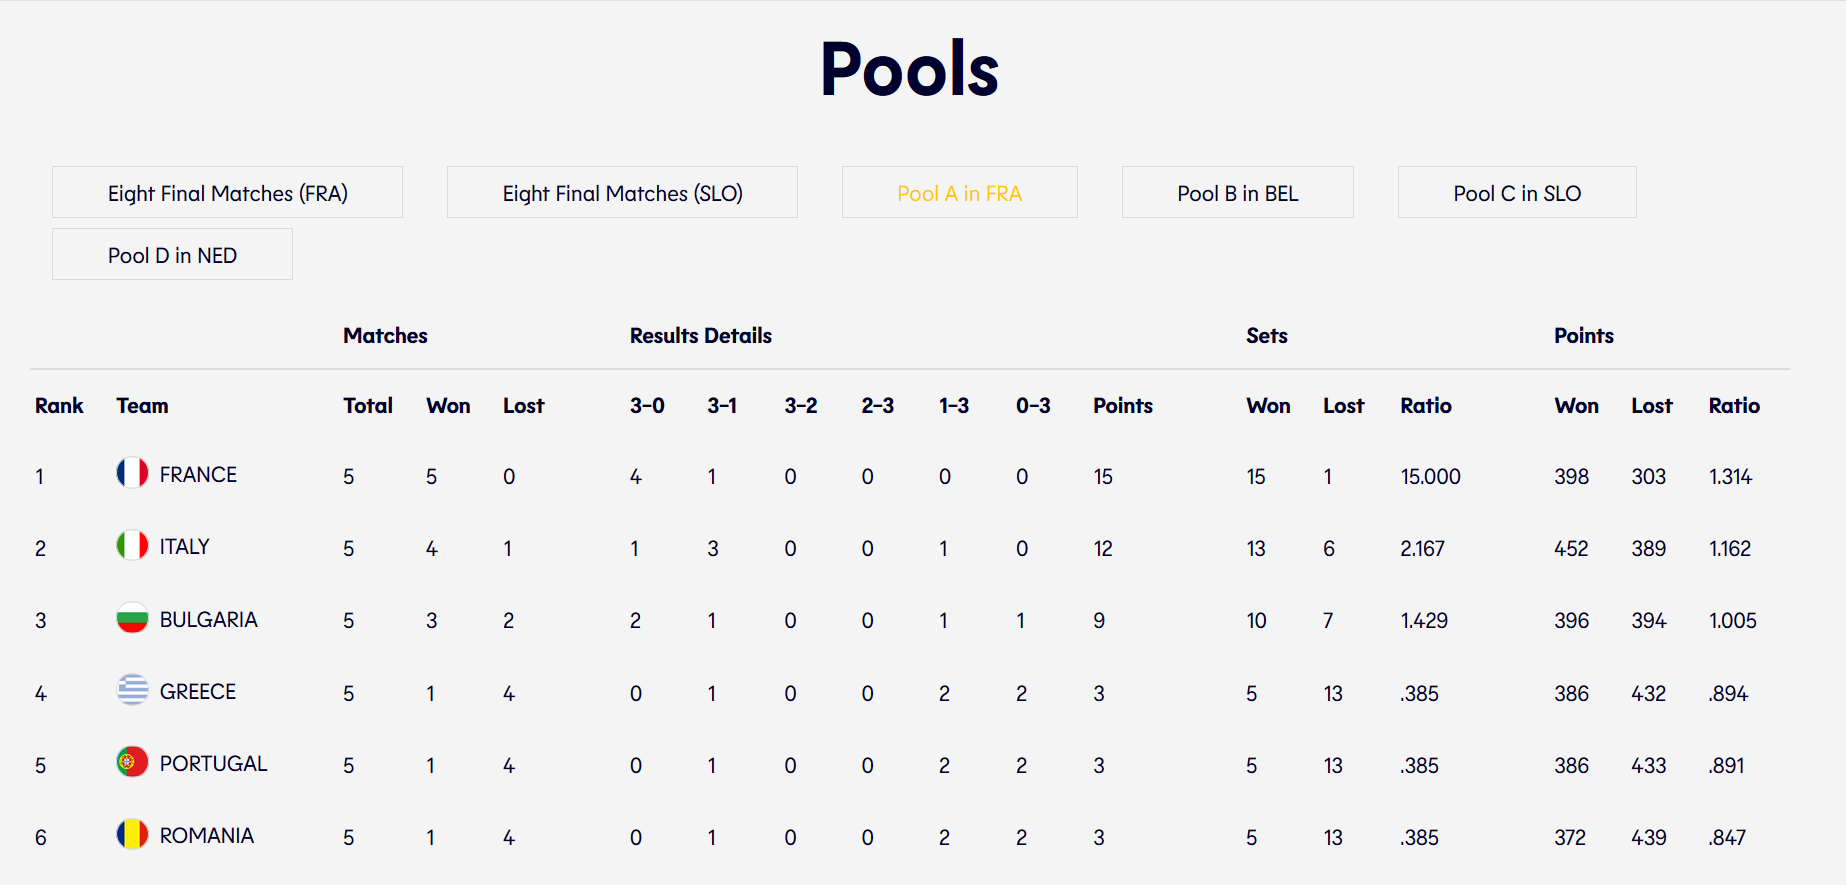This screenshot has width=1846, height=885.
Task: Open the FRANCE team link
Action: pyautogui.click(x=198, y=475)
